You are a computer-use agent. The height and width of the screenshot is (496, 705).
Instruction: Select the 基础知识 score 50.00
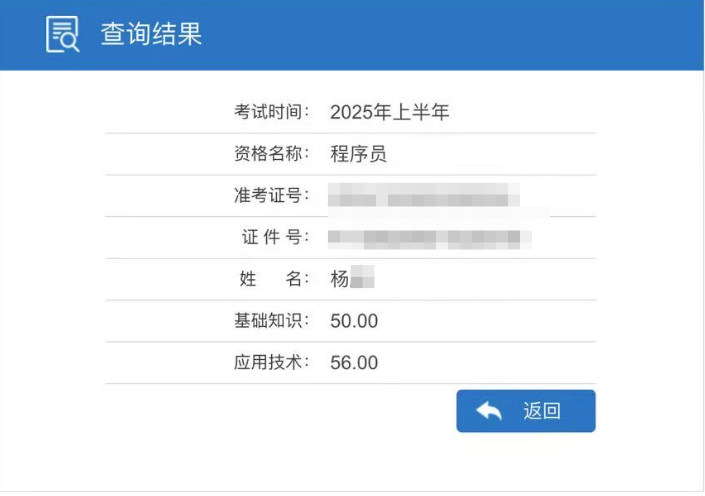(x=354, y=321)
